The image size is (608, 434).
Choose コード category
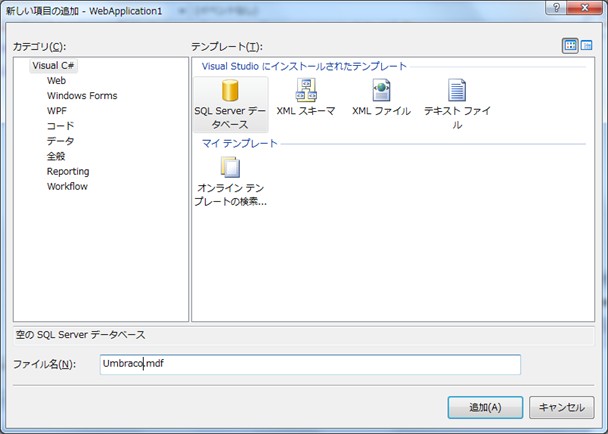click(x=60, y=126)
